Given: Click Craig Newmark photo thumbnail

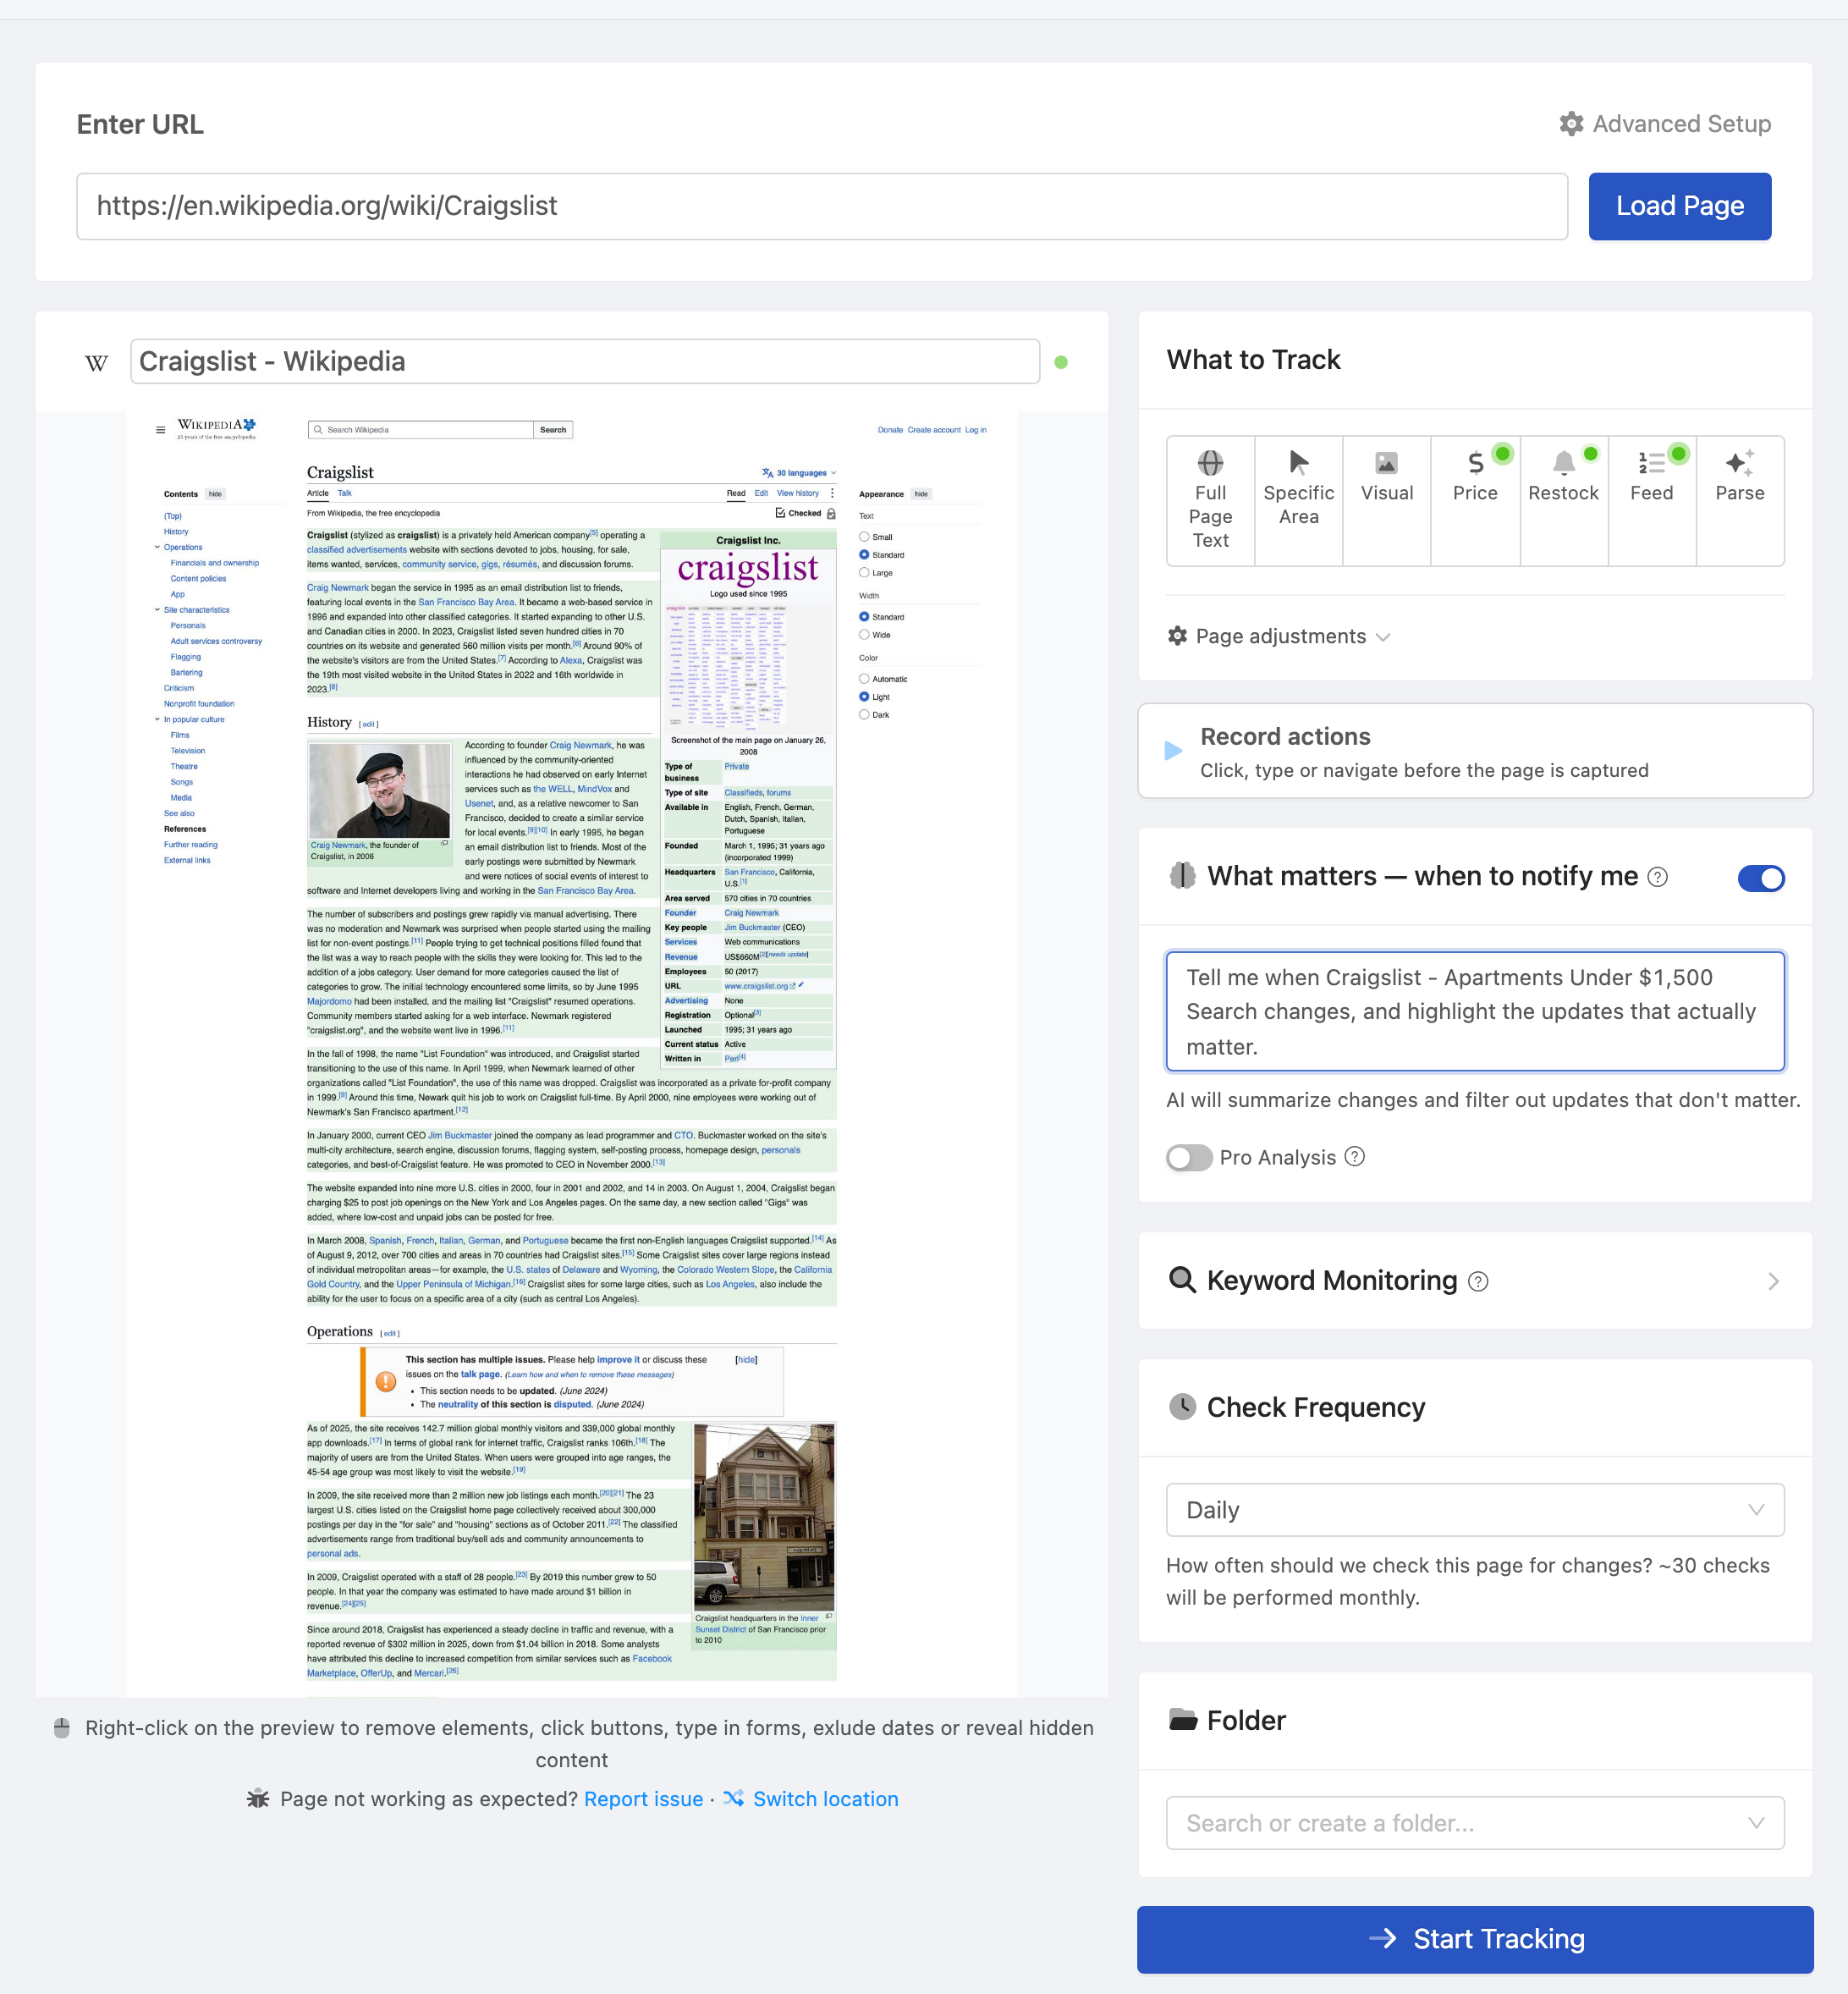Looking at the screenshot, I should coord(380,791).
